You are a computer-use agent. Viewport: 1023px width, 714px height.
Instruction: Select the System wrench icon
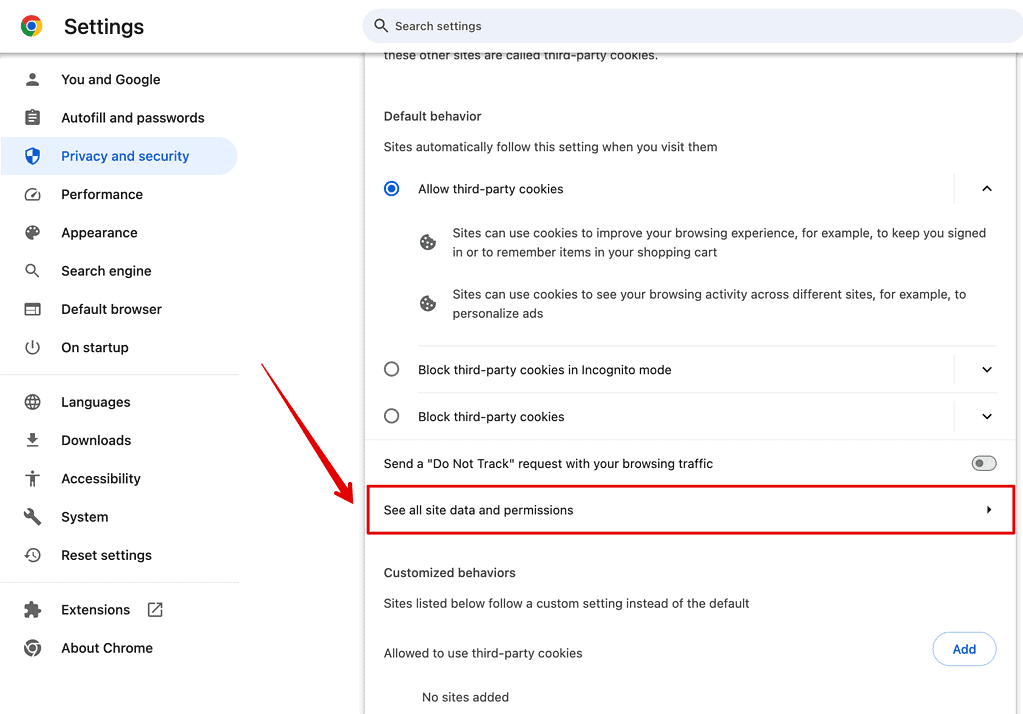[x=32, y=517]
